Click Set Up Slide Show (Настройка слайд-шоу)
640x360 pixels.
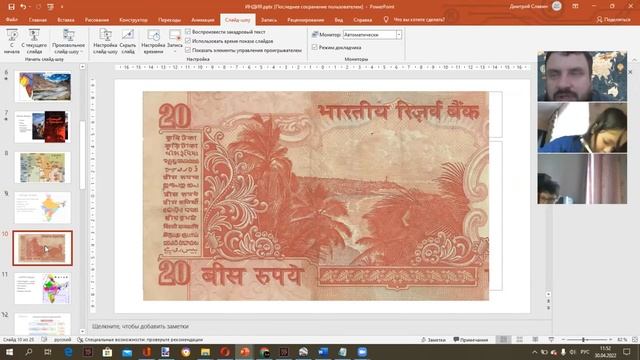(x=105, y=41)
